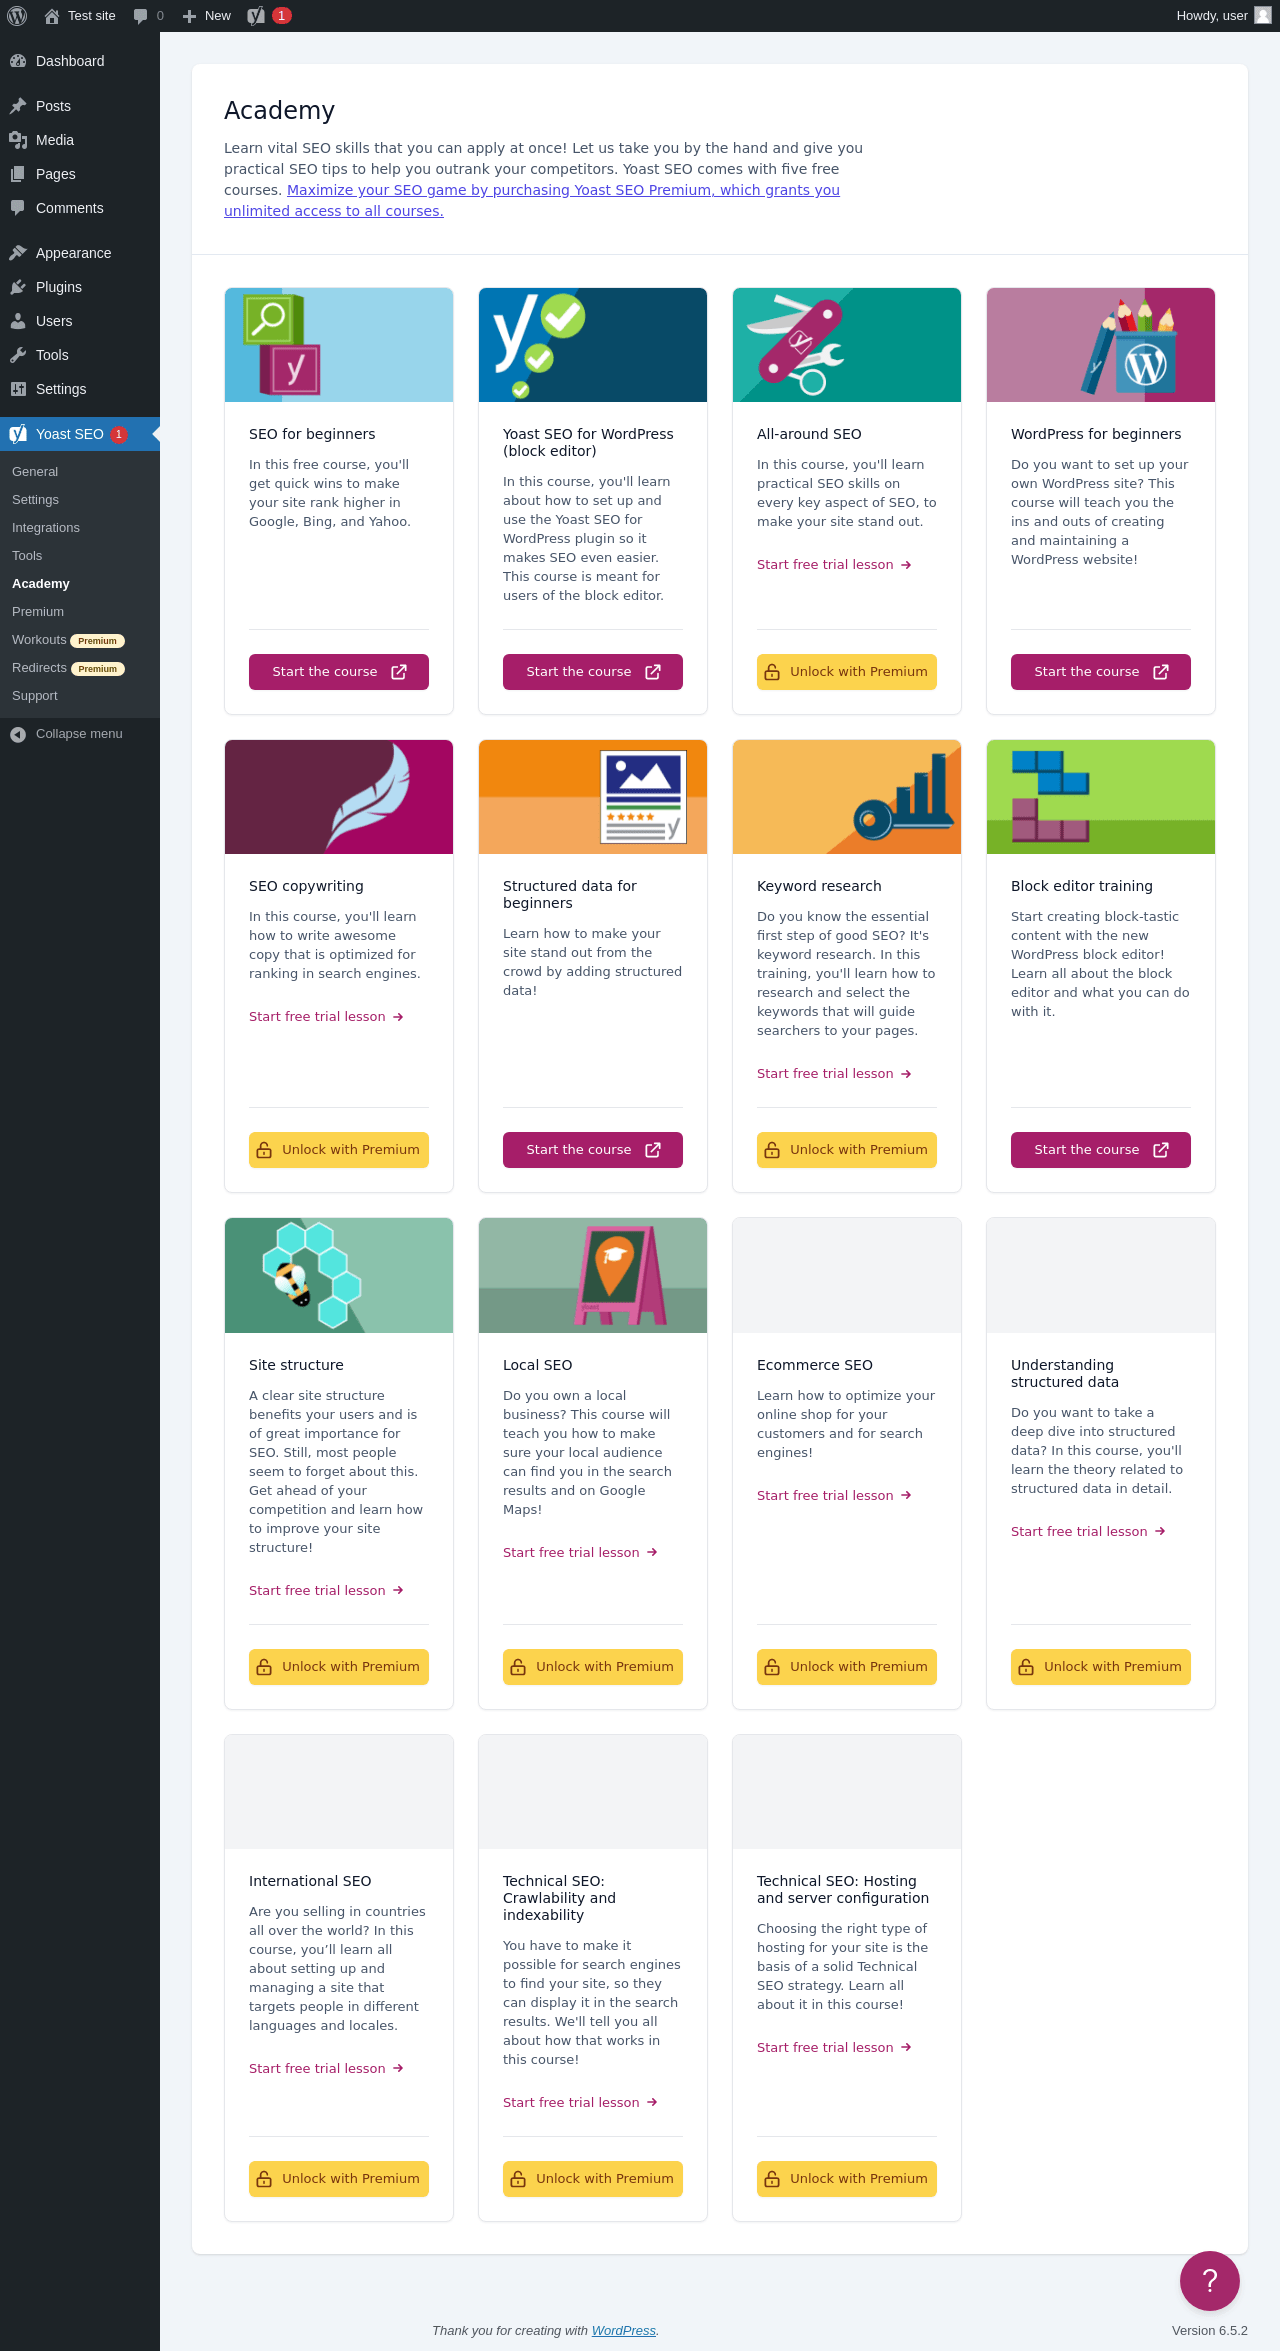
Task: Click the Settings icon in the WordPress sidebar
Action: point(18,389)
